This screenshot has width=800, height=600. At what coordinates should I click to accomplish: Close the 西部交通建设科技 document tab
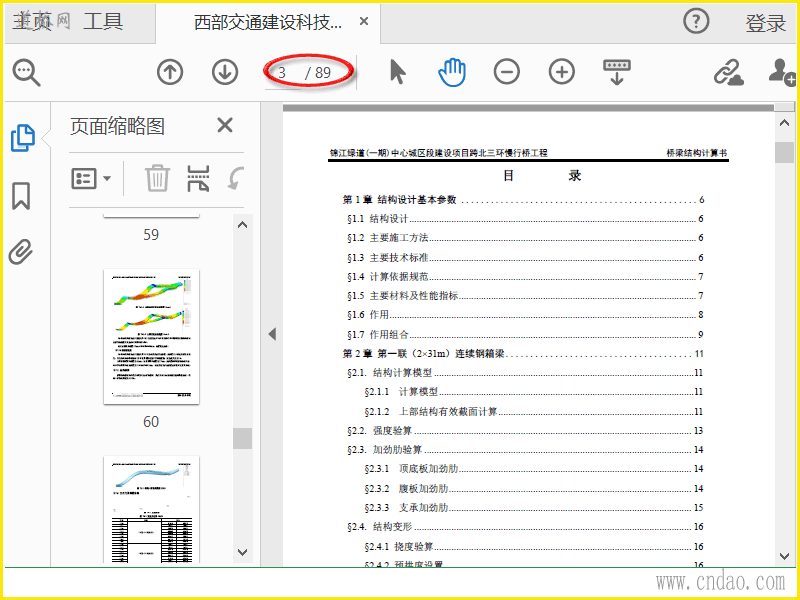(364, 21)
